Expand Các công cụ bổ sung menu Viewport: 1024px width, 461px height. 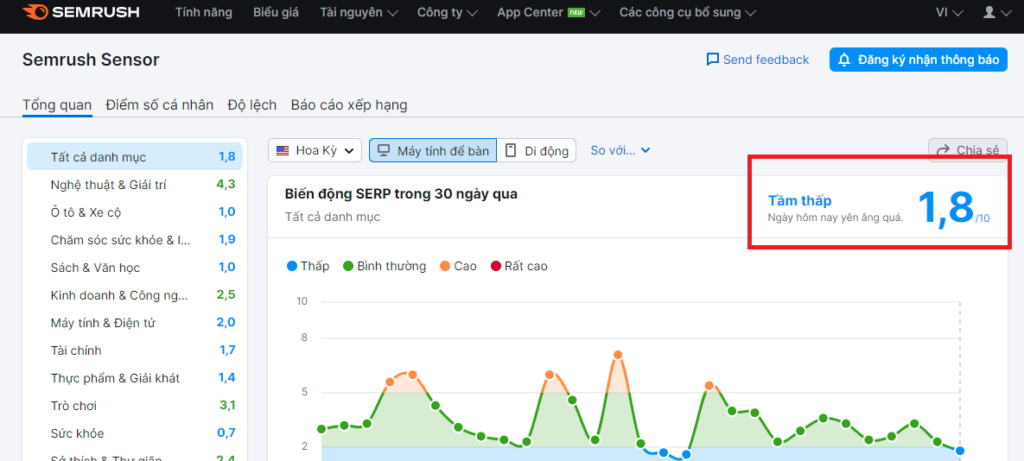pos(688,12)
